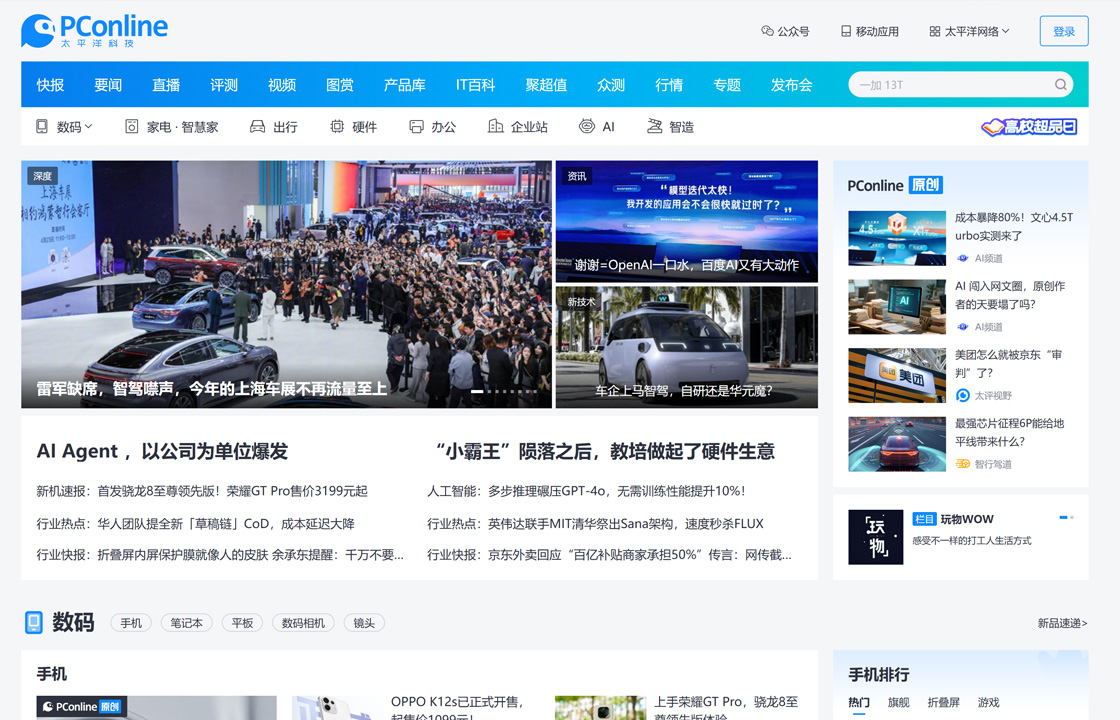
Task: Open the 众测 nav item
Action: (x=611, y=85)
